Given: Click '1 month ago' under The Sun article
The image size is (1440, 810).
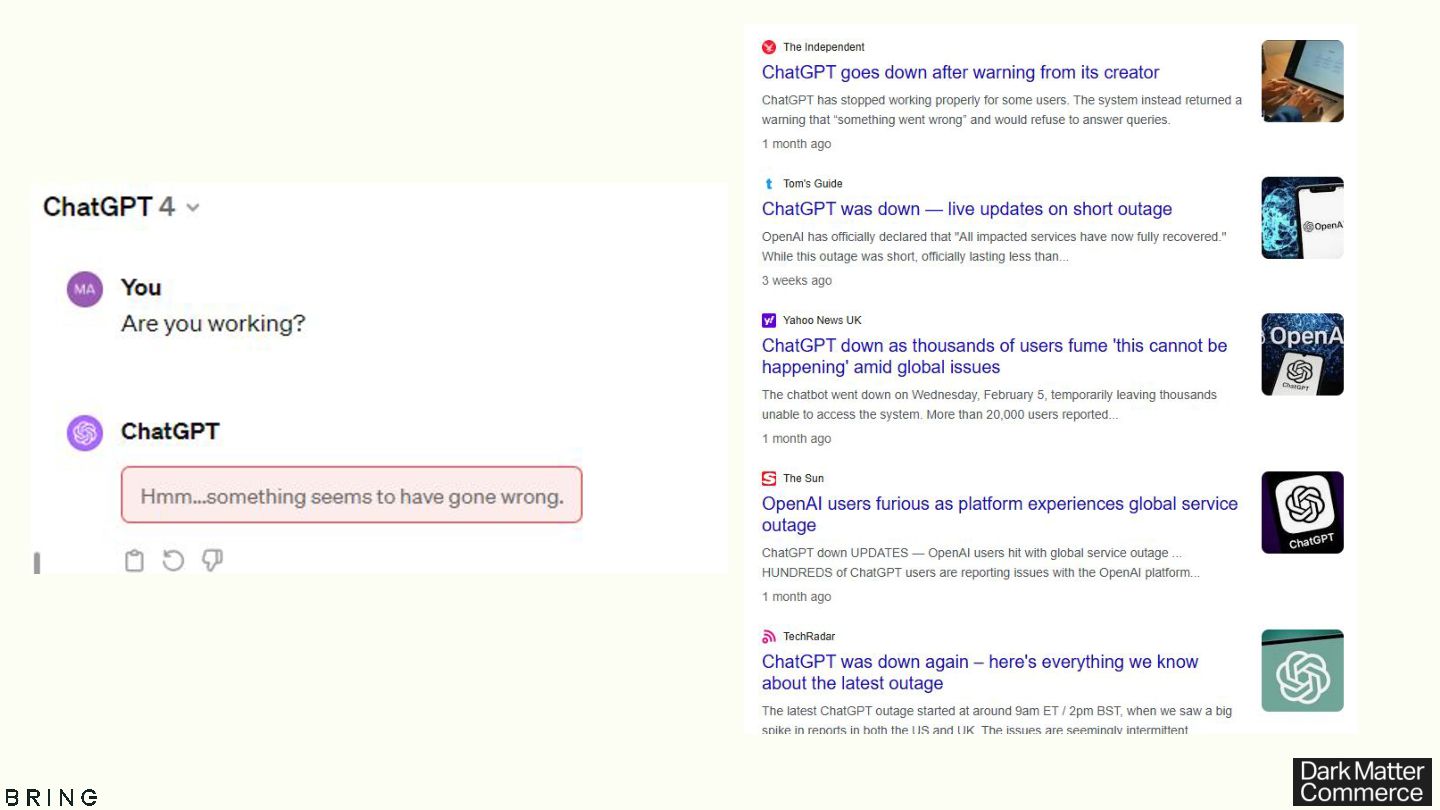Looking at the screenshot, I should coord(797,597).
